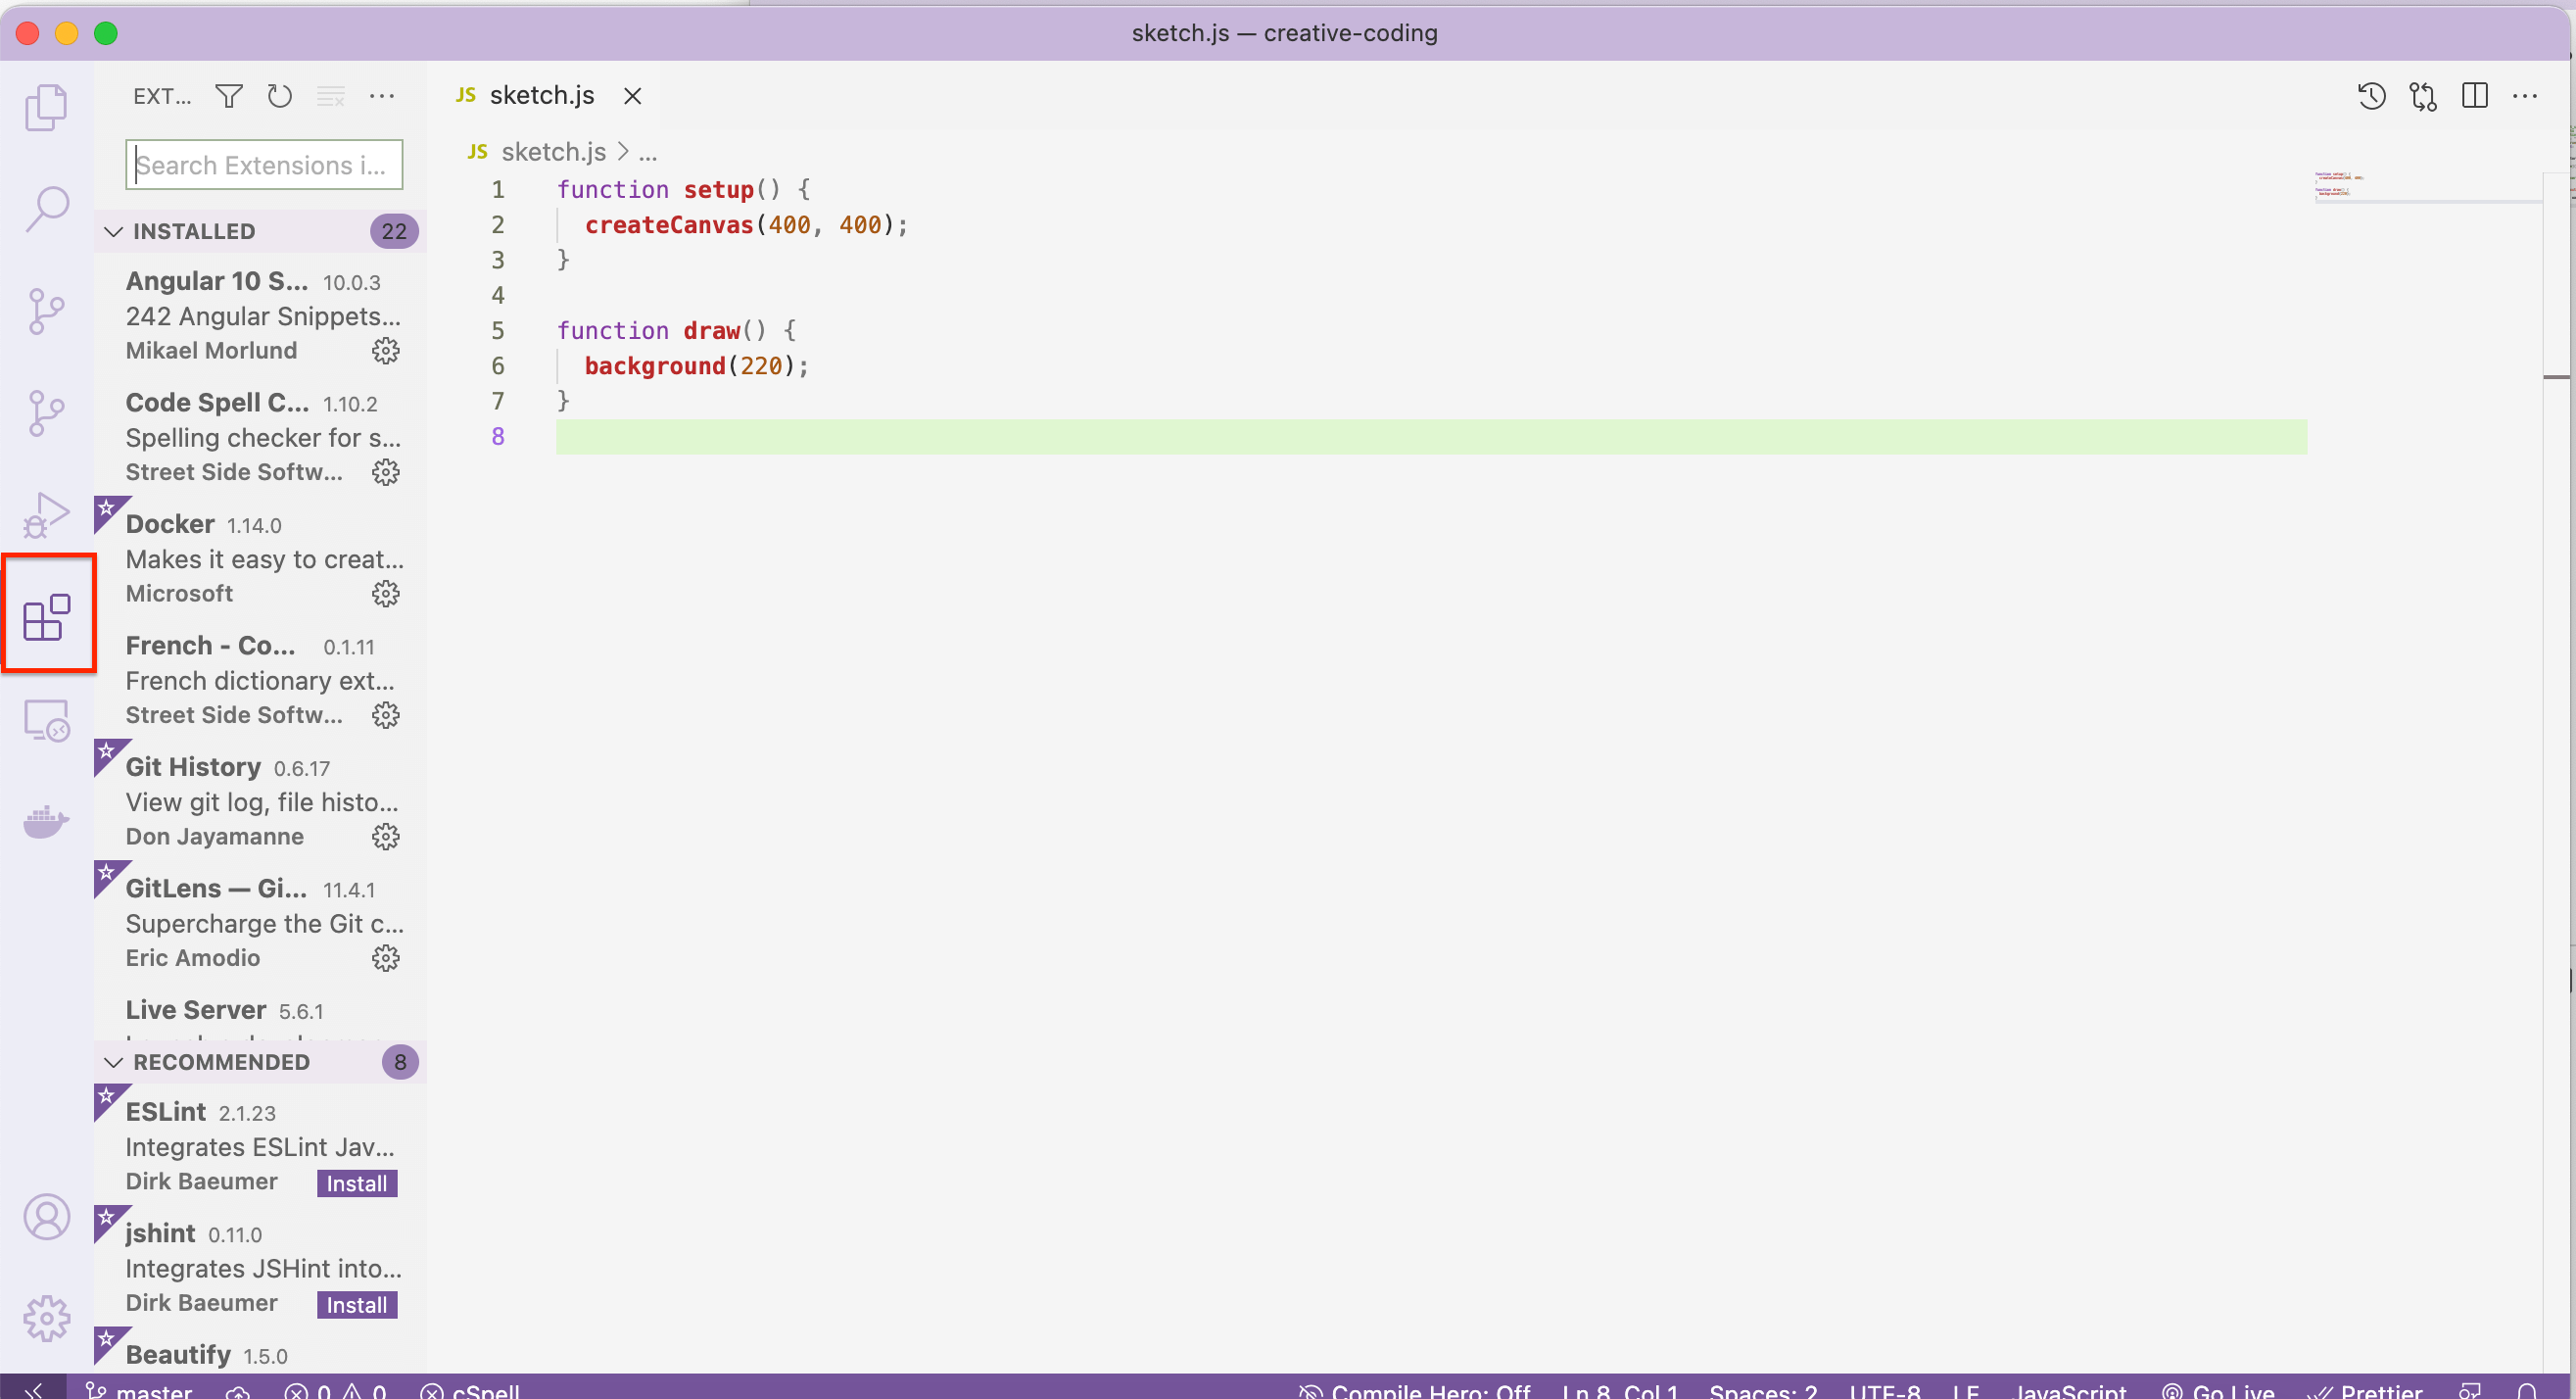Refresh the extensions list
This screenshot has width=2576, height=1399.
point(280,96)
